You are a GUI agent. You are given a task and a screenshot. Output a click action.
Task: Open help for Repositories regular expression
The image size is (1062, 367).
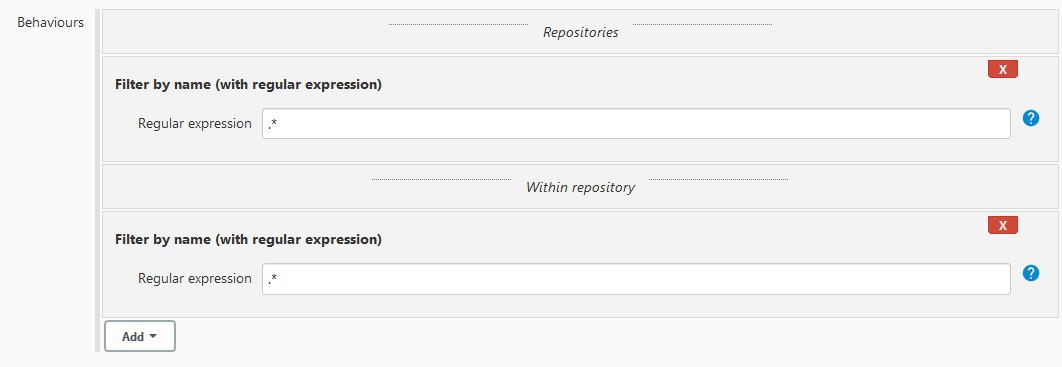[1030, 118]
